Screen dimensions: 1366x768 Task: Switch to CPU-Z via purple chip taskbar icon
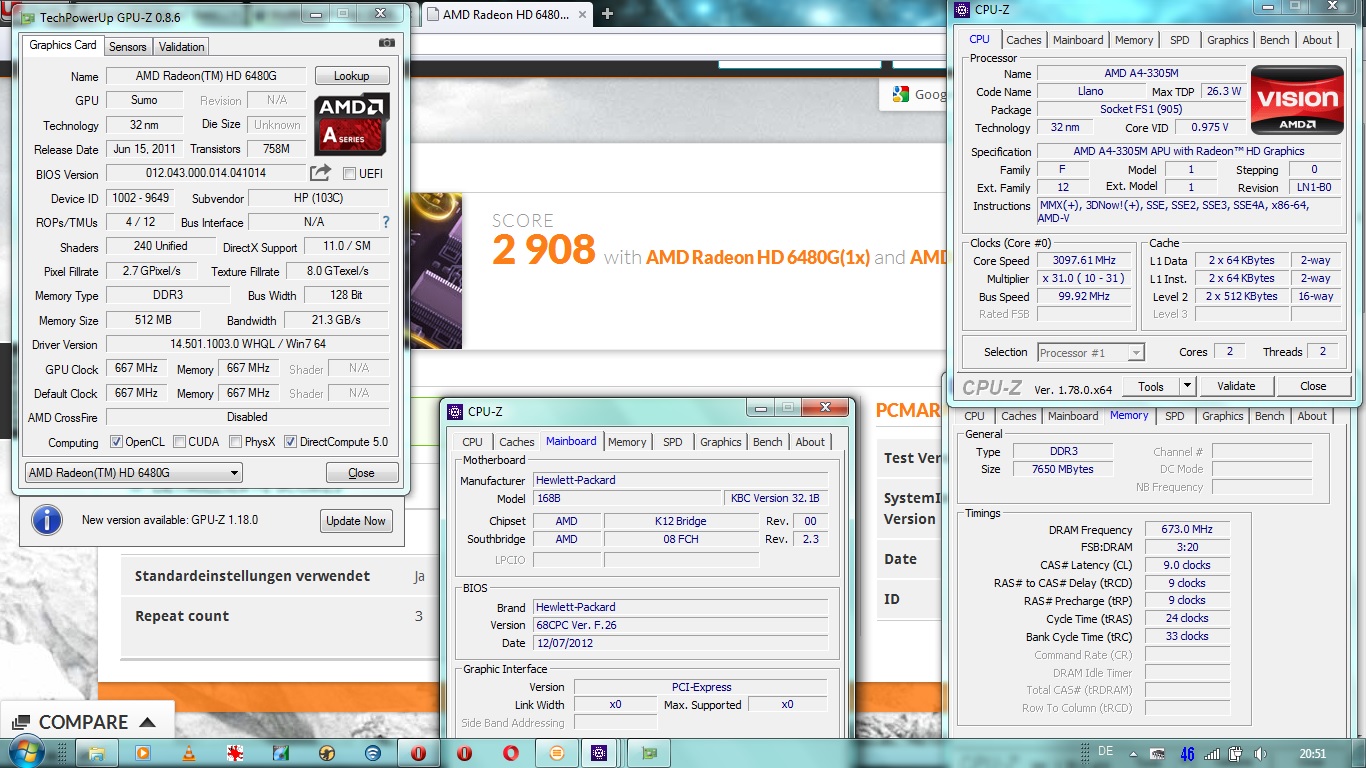coord(599,753)
